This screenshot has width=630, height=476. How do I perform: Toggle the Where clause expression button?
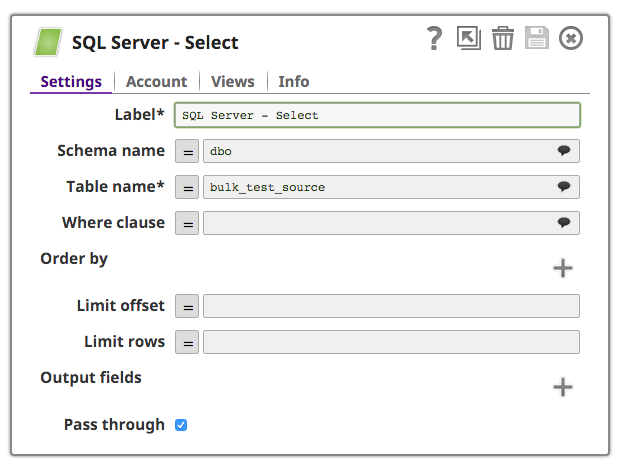[187, 223]
